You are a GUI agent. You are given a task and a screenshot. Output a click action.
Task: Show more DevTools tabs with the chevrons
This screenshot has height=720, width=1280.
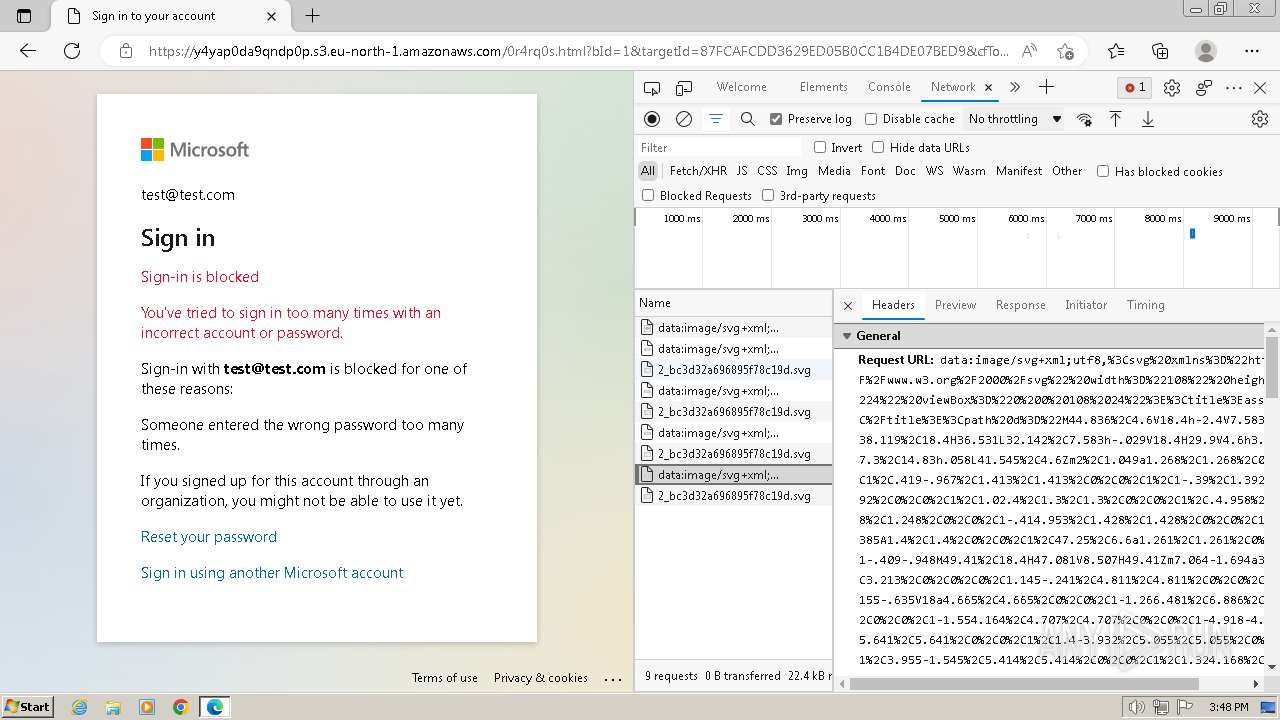[x=1015, y=88]
